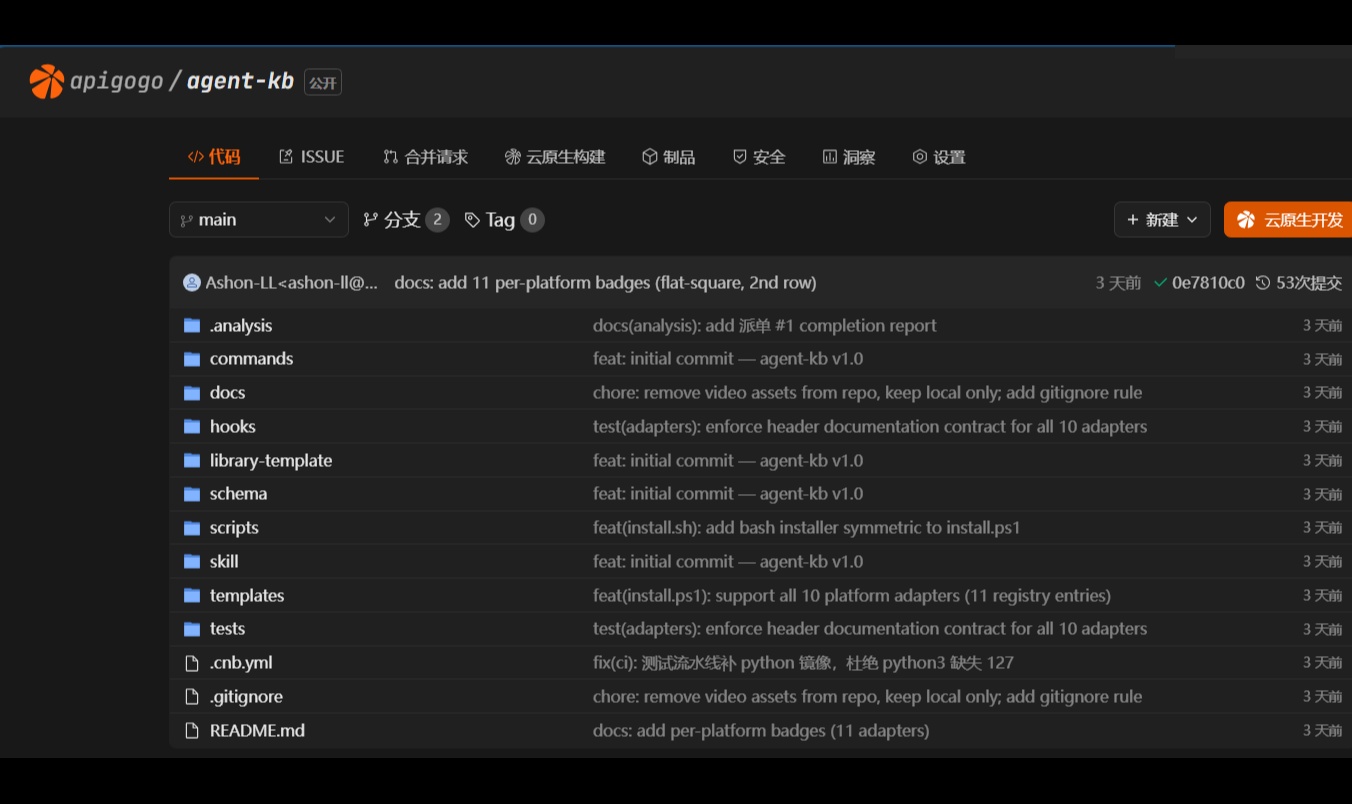Open the 设置 tab

[939, 157]
